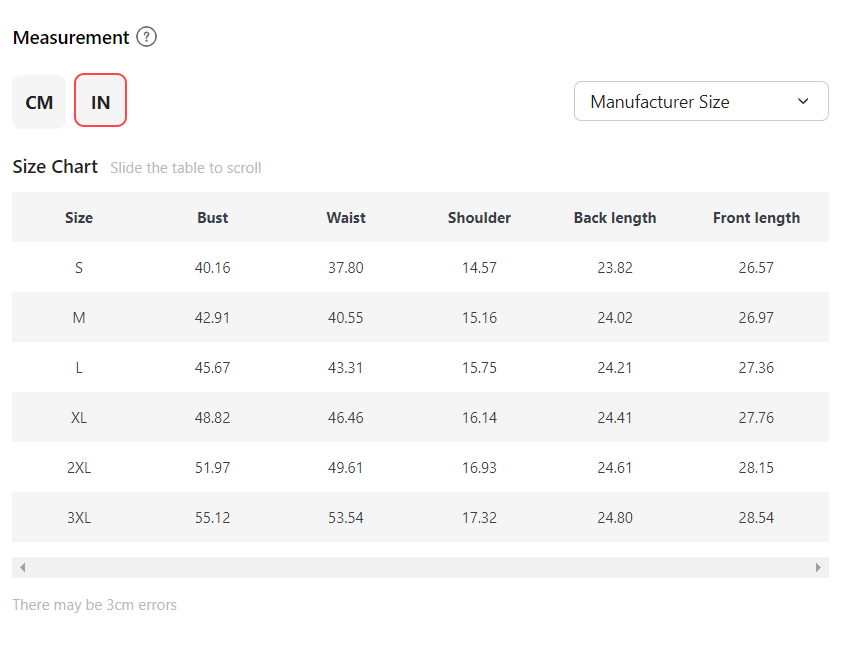The width and height of the screenshot is (845, 649).
Task: Click the M size waist value 40.55
Action: point(346,318)
